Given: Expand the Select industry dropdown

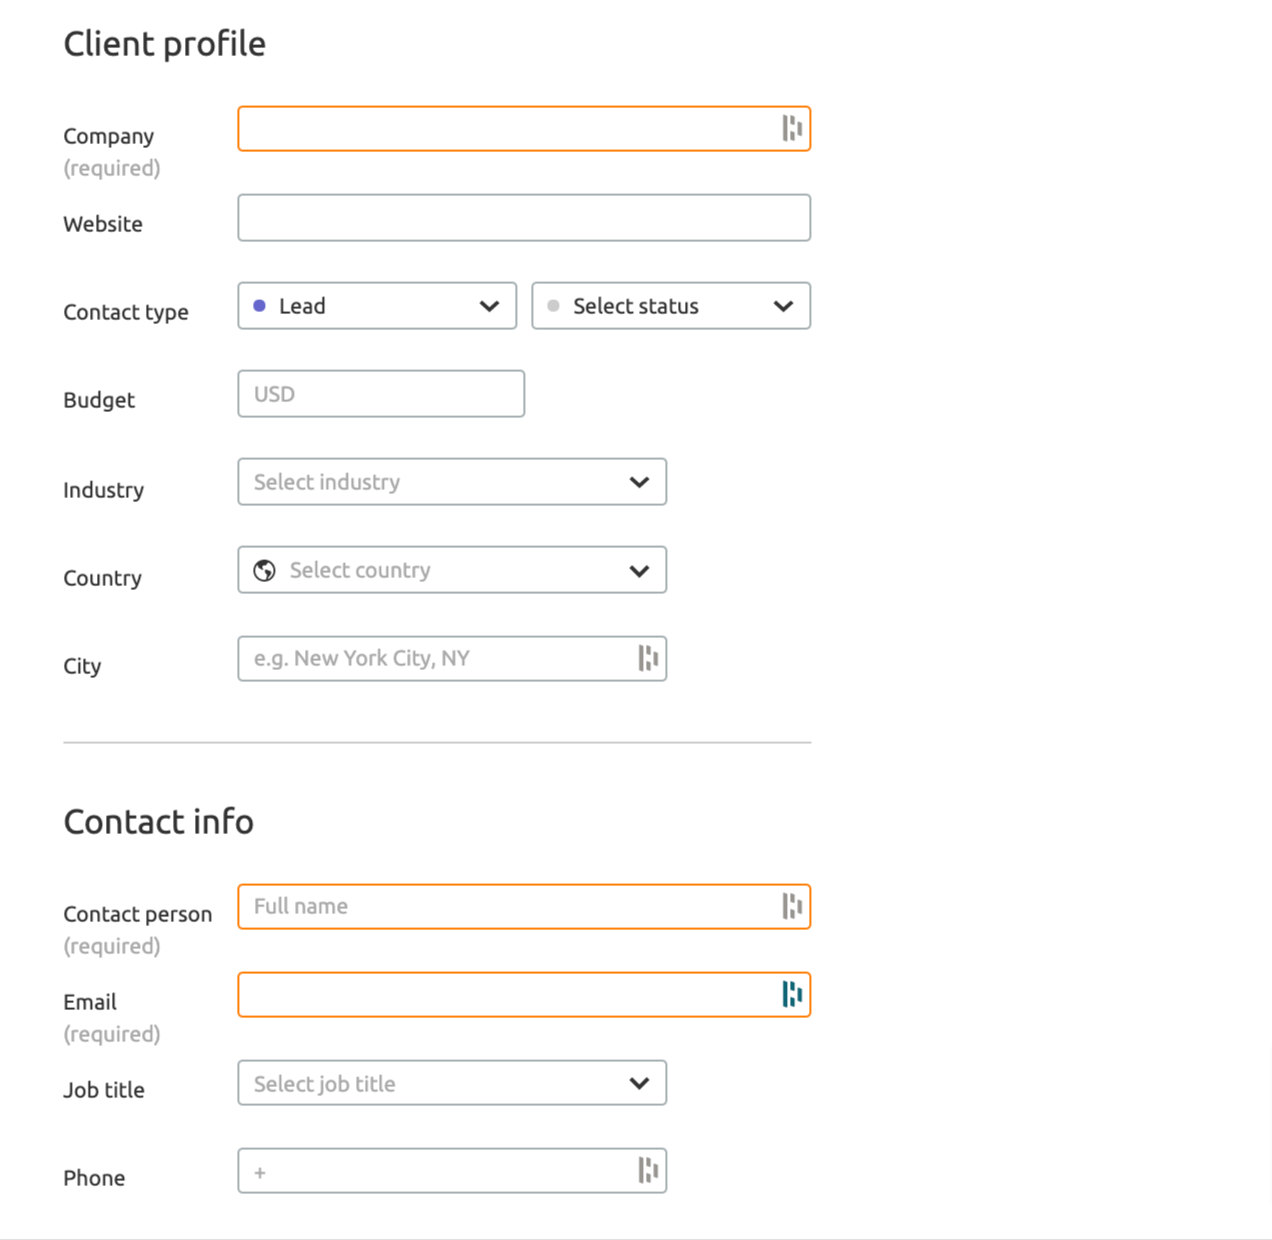Looking at the screenshot, I should click(x=452, y=482).
